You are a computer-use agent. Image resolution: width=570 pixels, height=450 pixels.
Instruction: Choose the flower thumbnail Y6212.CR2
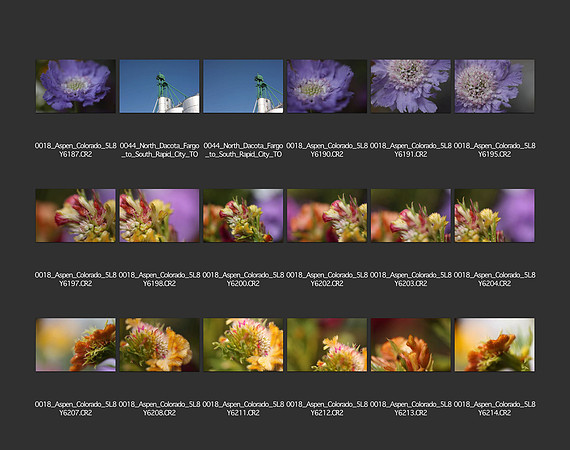(327, 345)
